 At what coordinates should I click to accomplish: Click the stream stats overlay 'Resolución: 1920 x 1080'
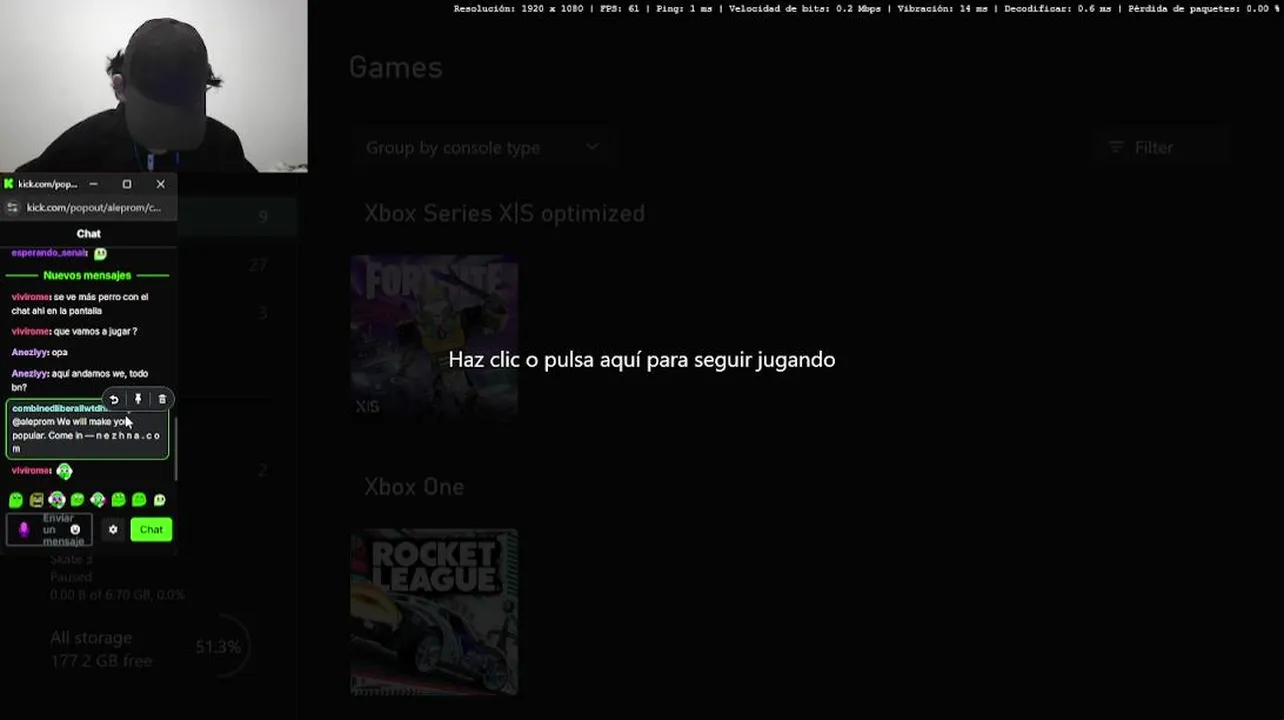(517, 8)
